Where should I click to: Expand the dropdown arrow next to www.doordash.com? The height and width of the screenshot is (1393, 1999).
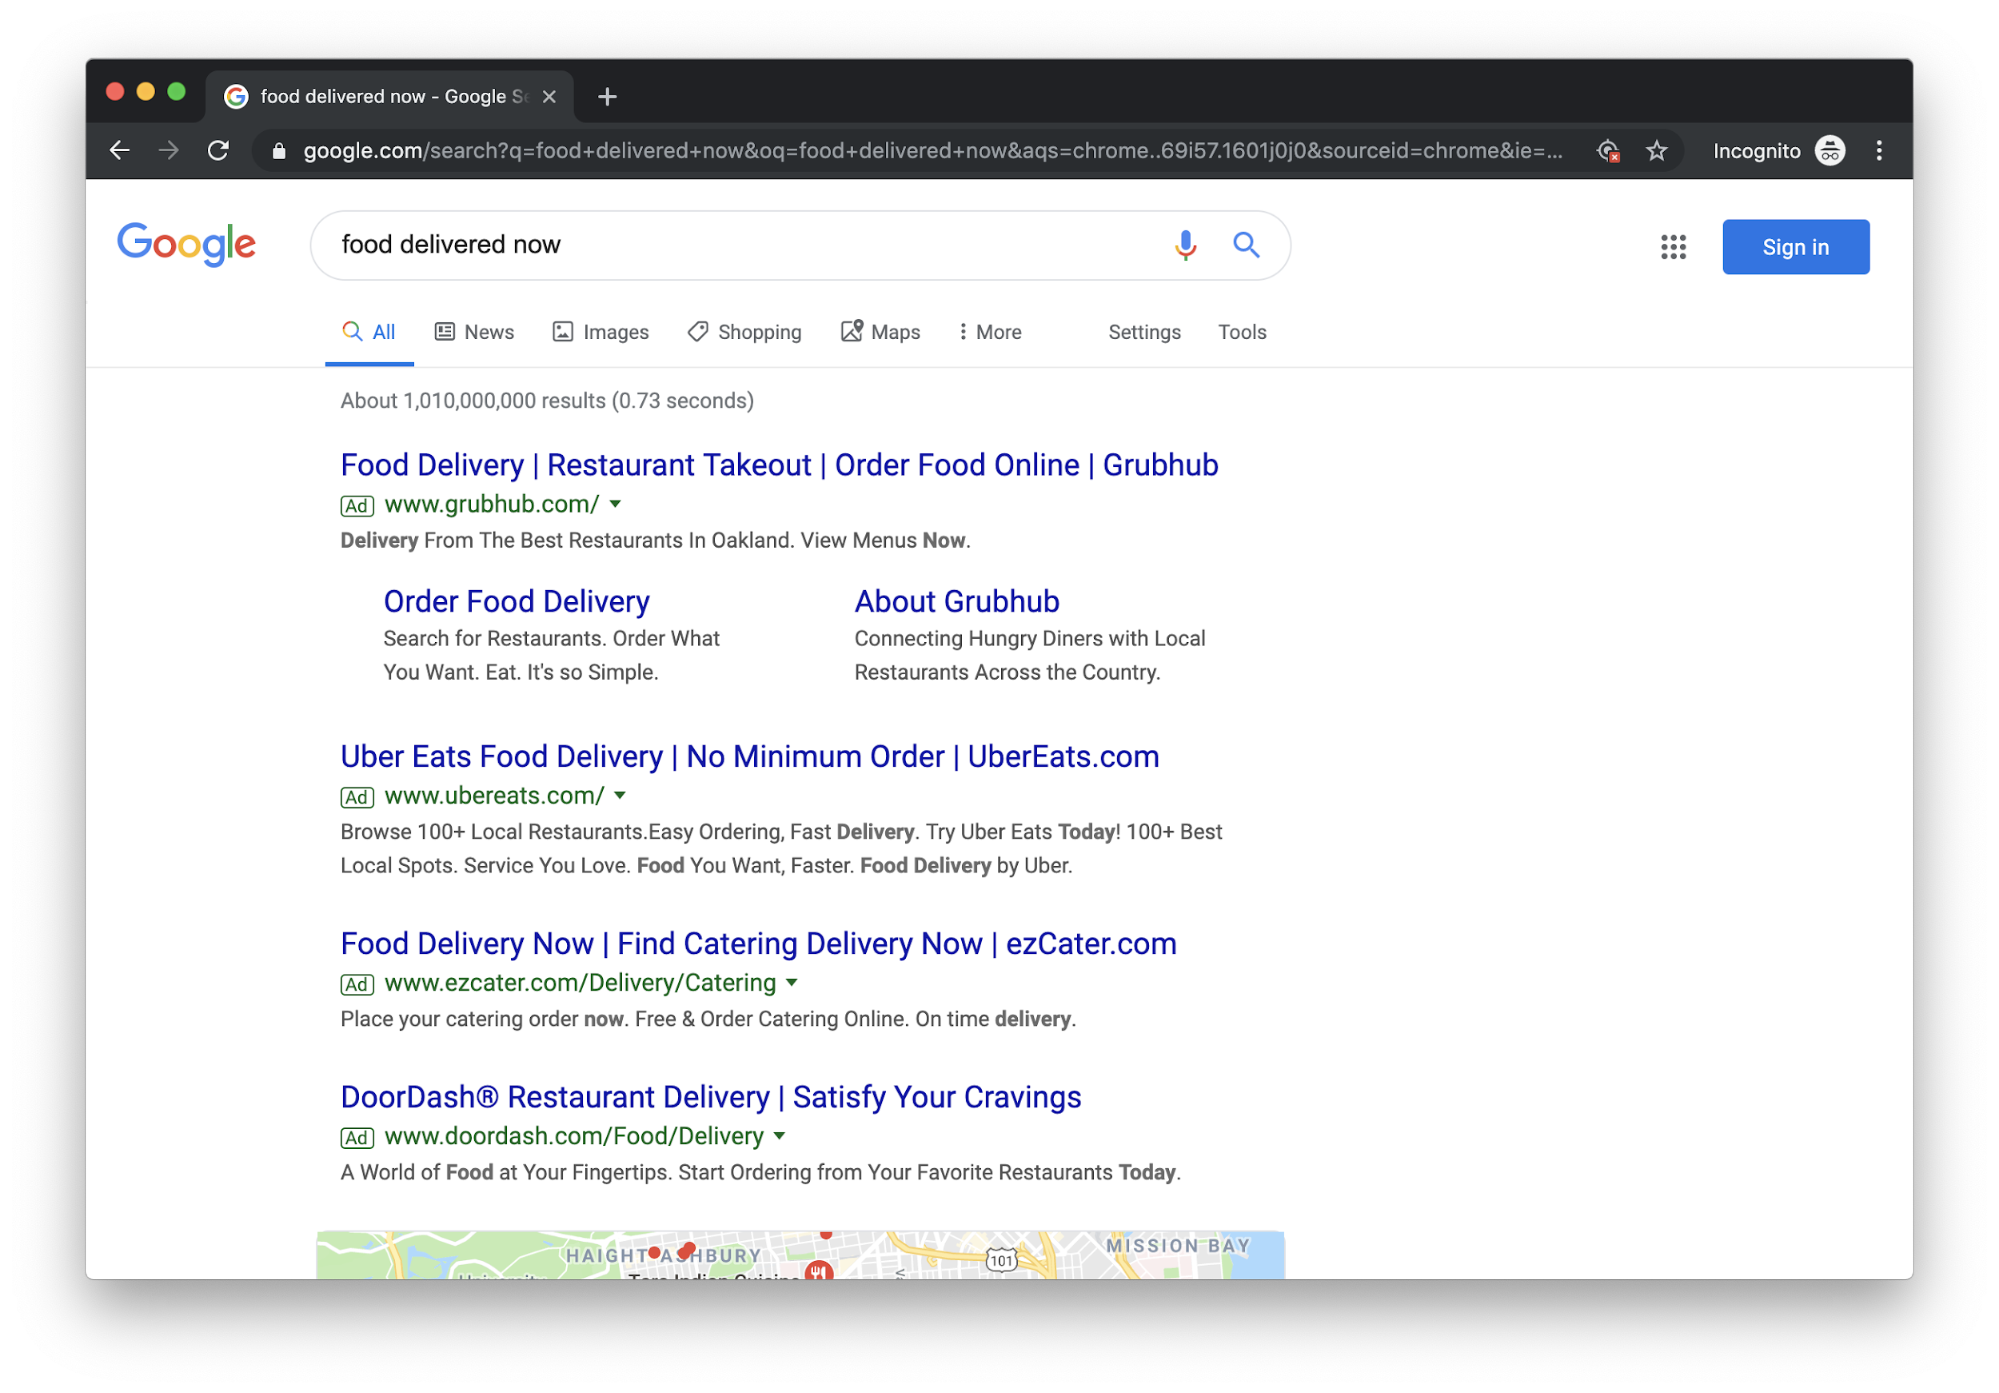pyautogui.click(x=780, y=1136)
